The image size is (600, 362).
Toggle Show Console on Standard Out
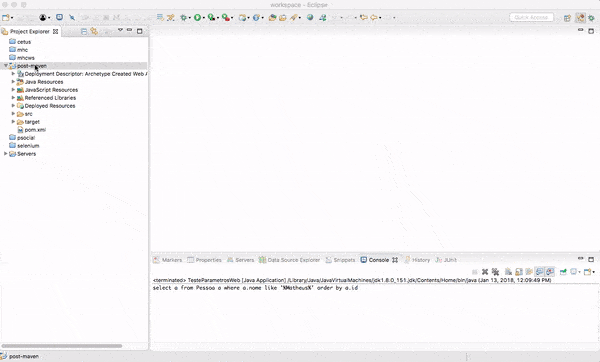(539, 272)
